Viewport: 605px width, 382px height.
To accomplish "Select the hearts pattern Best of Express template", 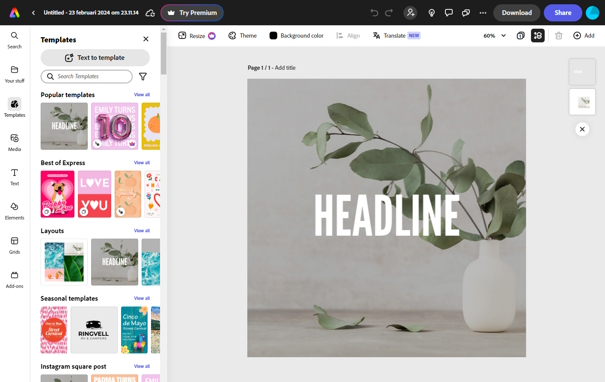I will (152, 194).
